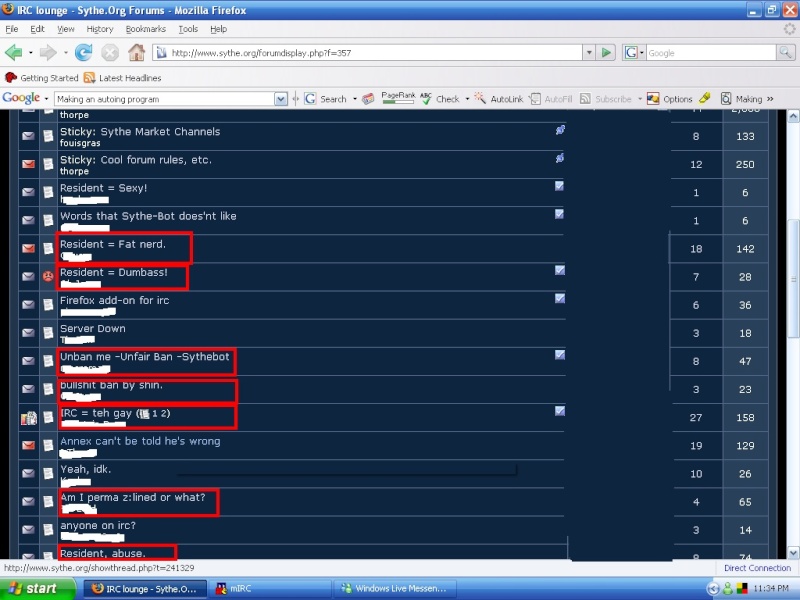Open the Check button dropdown arrow
Viewport: 800px width, 600px height.
[467, 99]
